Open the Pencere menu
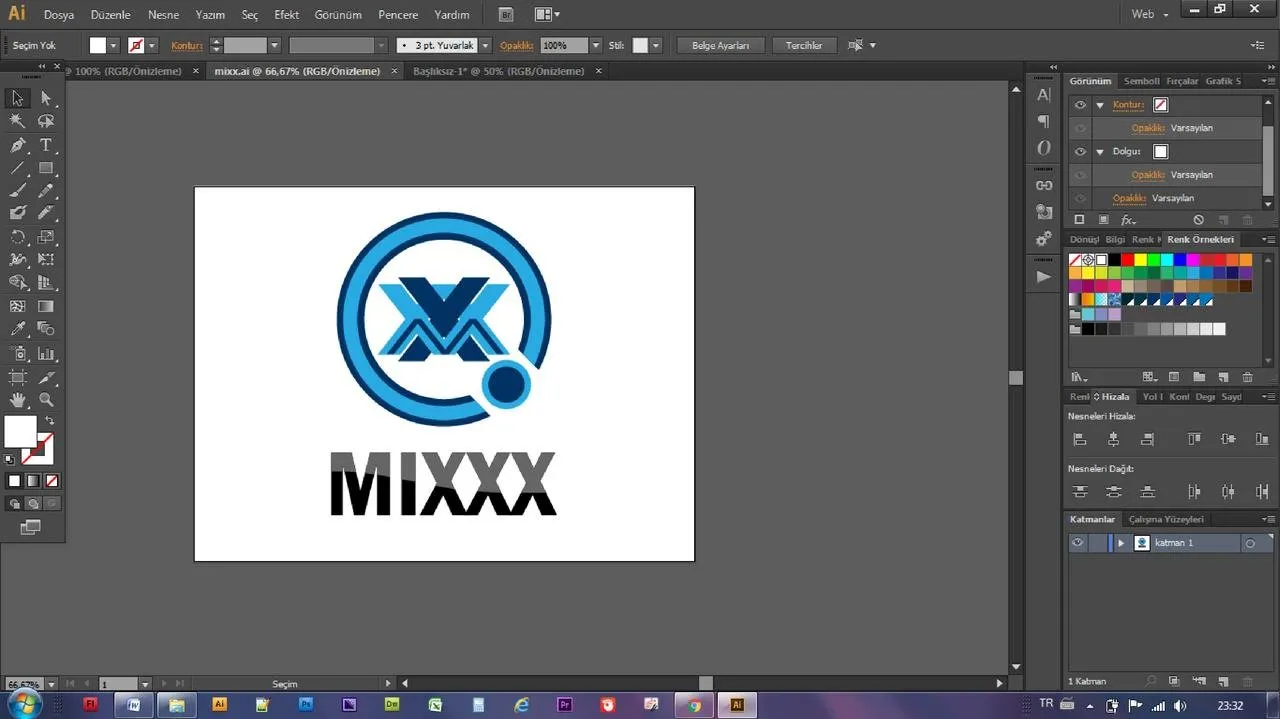Screen dimensions: 1280x719 click(x=398, y=15)
